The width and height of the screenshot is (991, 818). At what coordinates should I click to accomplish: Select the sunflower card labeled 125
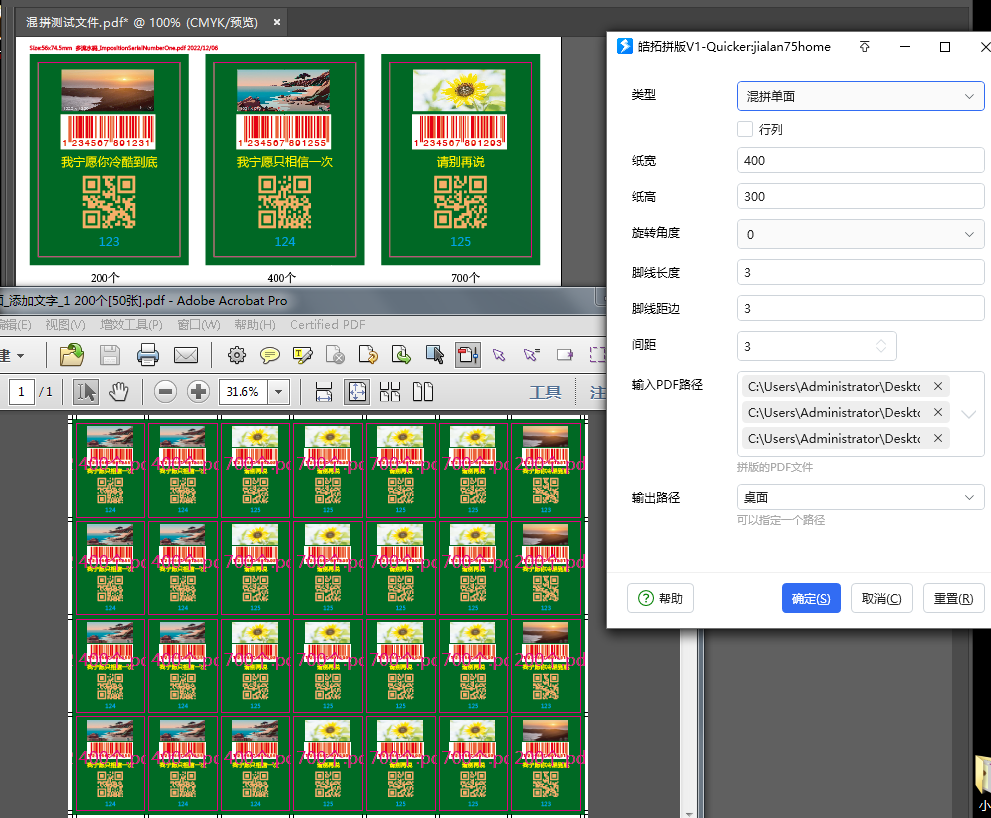(x=461, y=159)
